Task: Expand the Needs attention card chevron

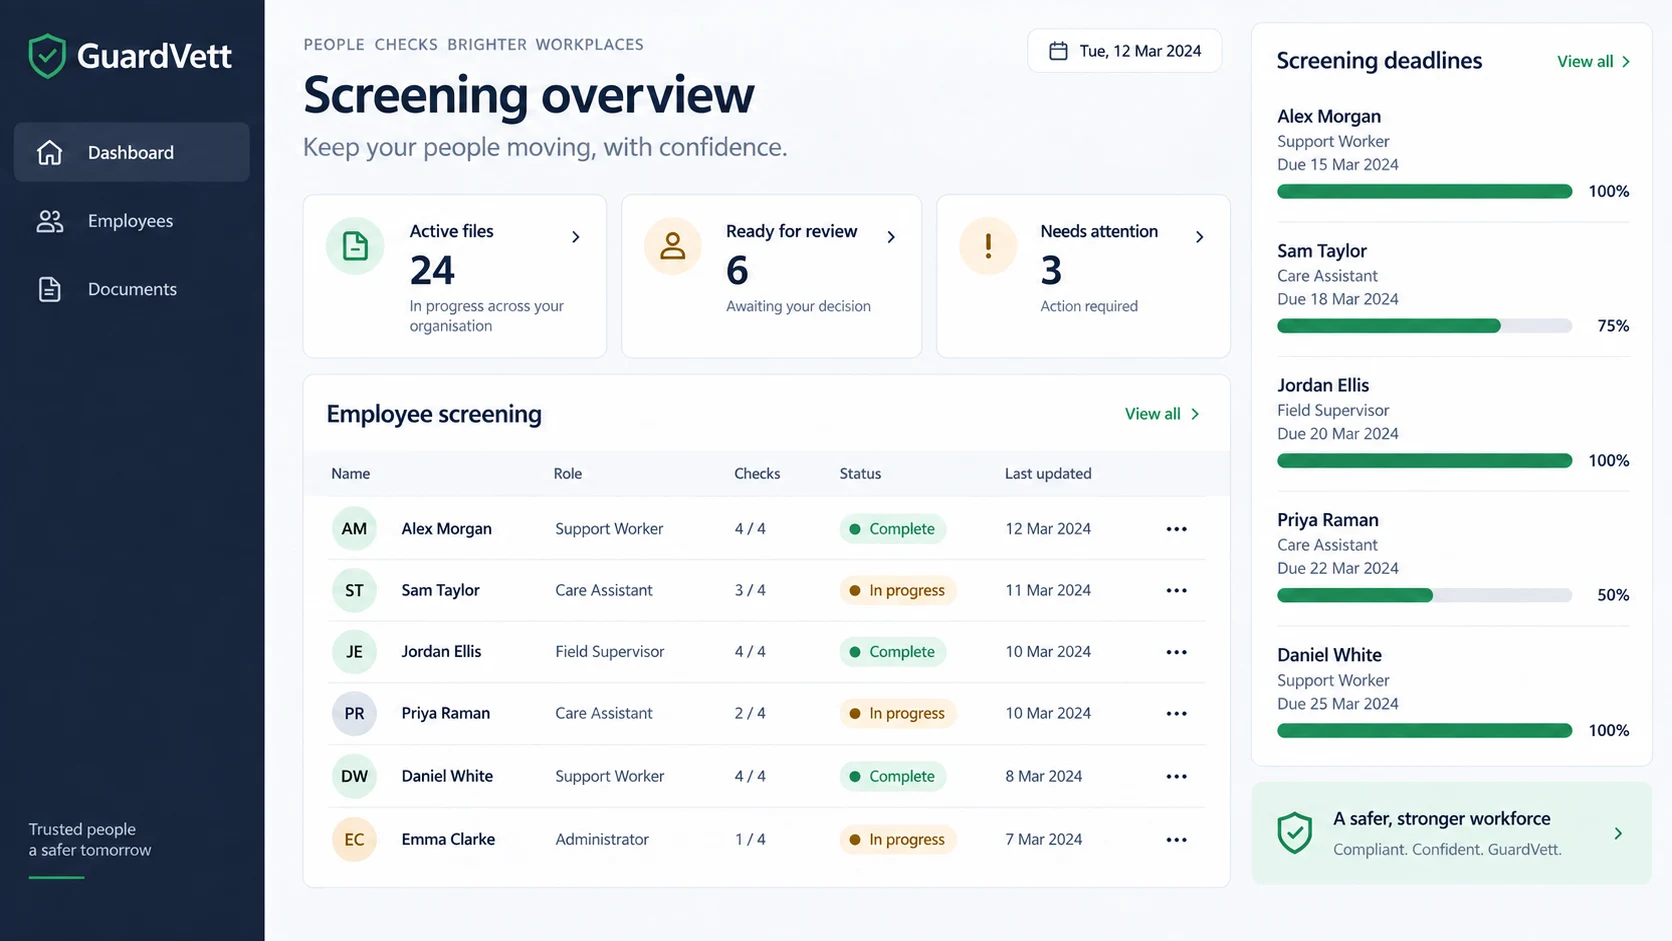Action: tap(1200, 237)
